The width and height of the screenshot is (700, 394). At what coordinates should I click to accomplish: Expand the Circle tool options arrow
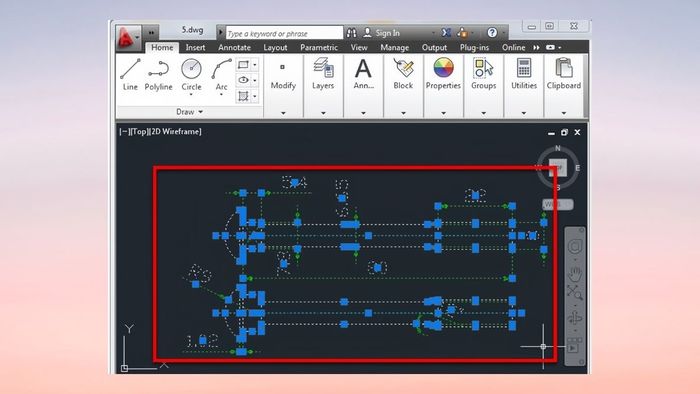pos(191,95)
